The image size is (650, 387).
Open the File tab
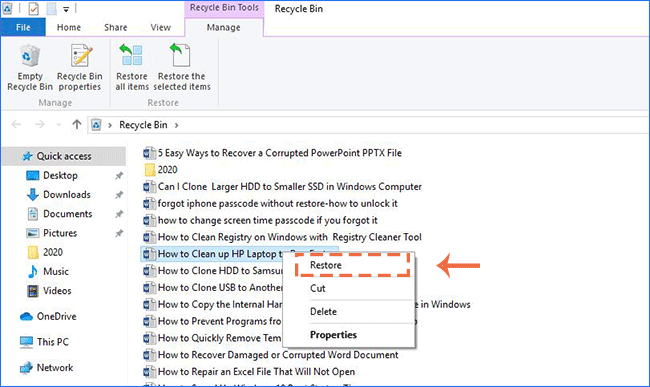click(23, 27)
